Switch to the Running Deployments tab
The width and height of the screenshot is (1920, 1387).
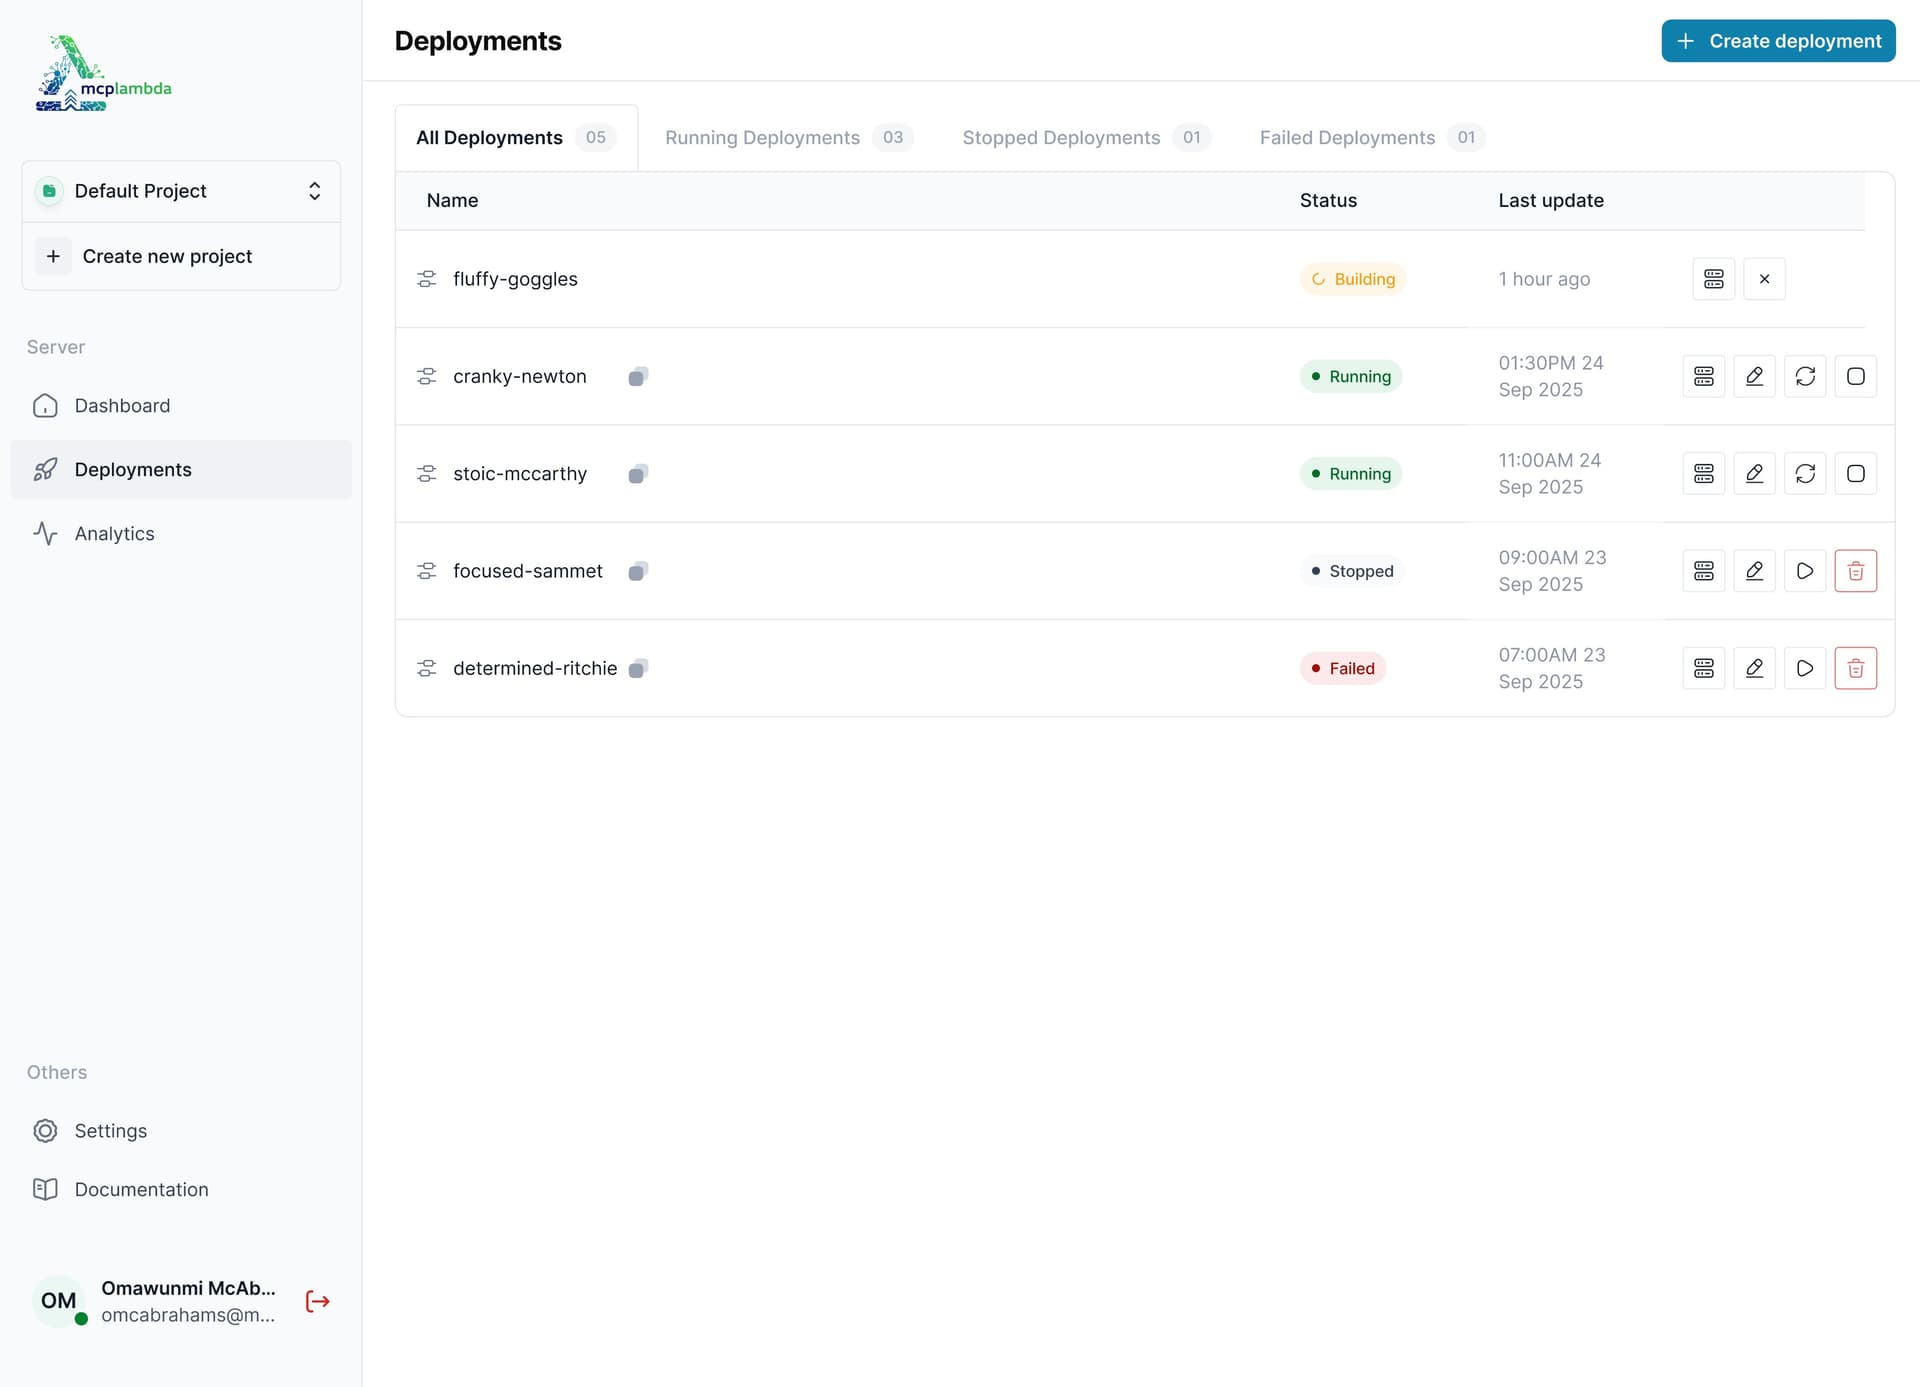762,137
